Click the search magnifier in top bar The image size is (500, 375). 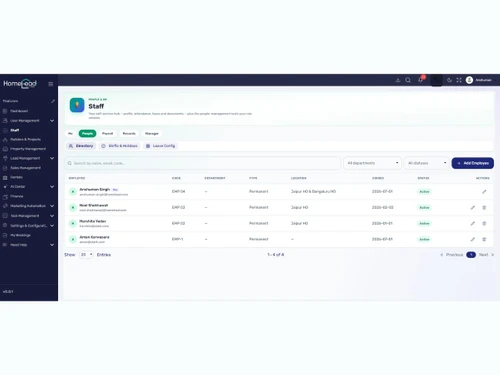click(x=408, y=80)
